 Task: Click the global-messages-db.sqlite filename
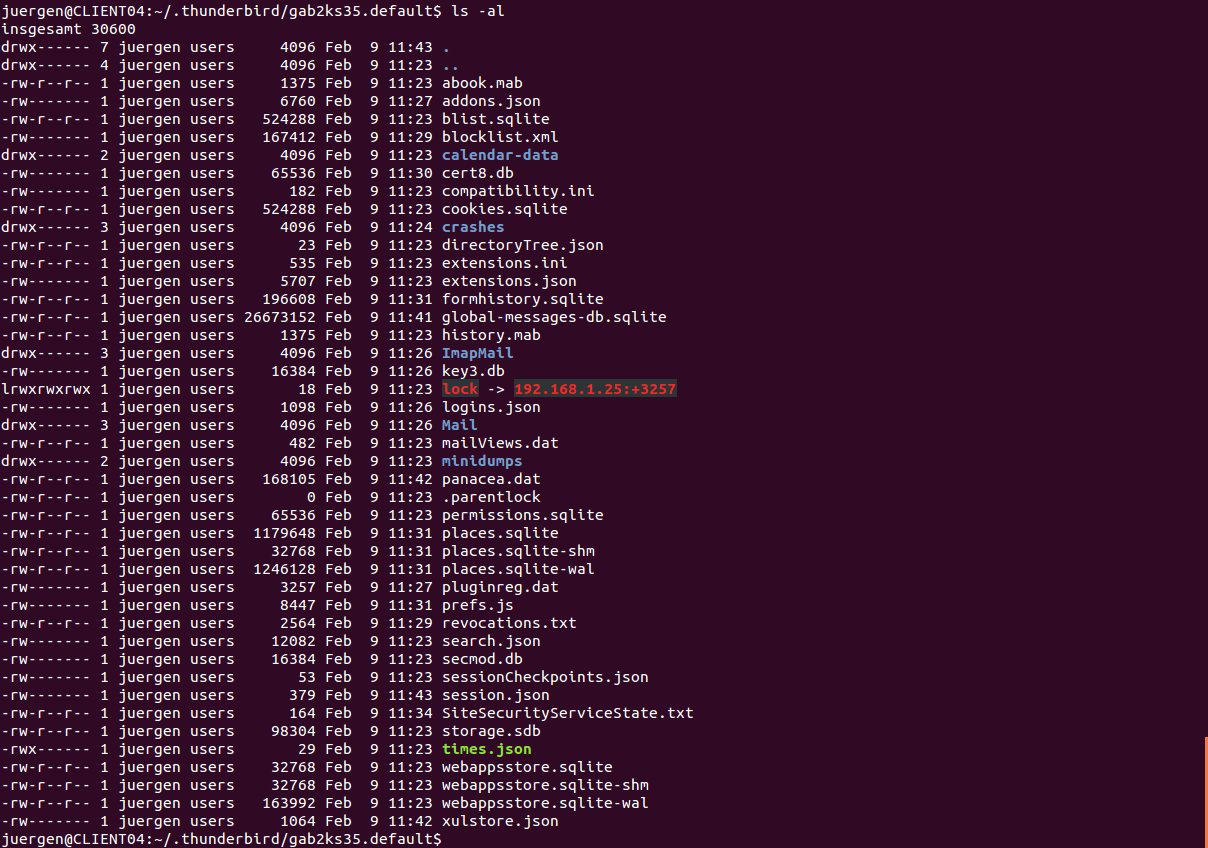[x=554, y=317]
